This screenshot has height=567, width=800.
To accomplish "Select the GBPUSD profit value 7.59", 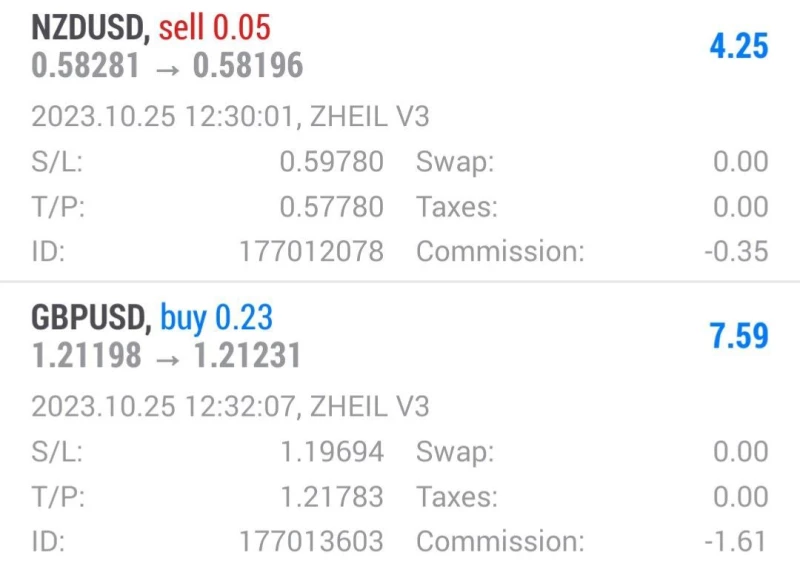I will point(739,336).
